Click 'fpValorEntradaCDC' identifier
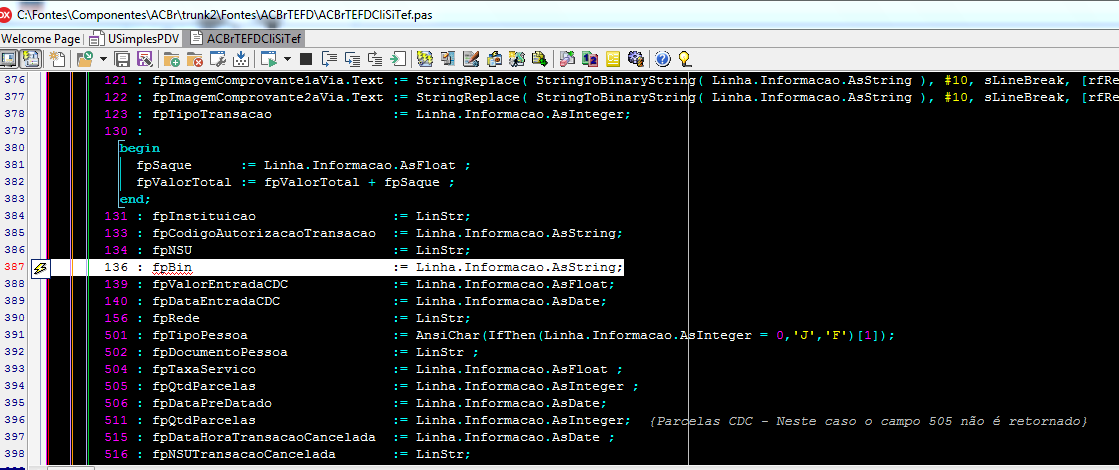Image resolution: width=1119 pixels, height=470 pixels. point(220,285)
